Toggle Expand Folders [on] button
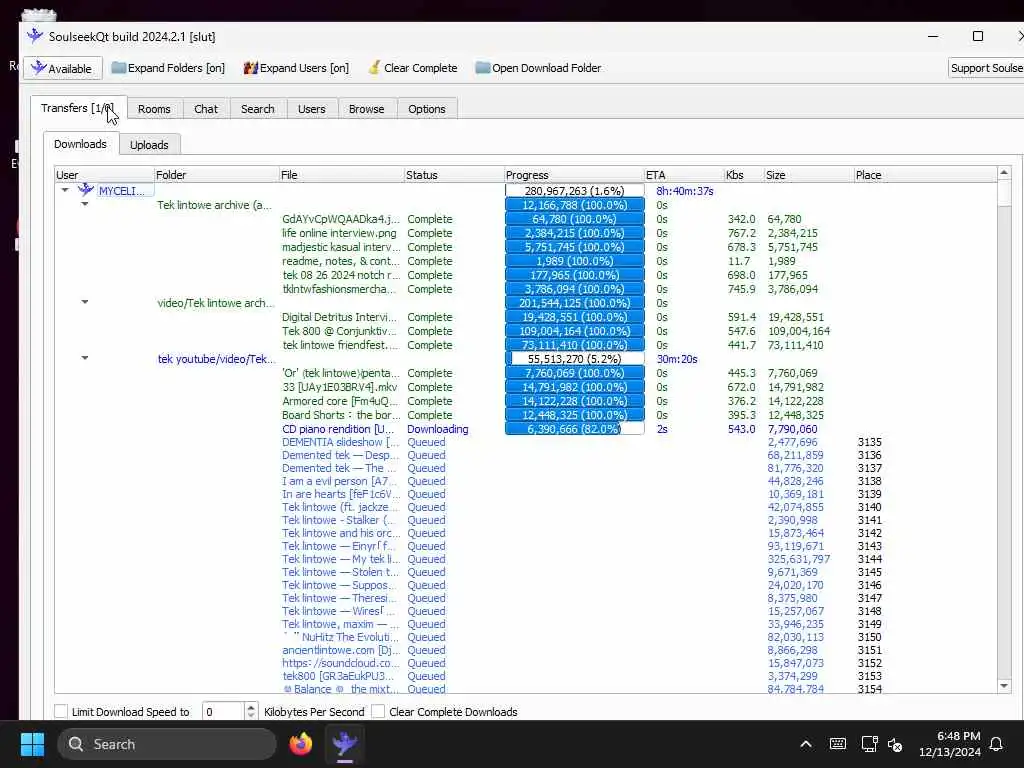Image resolution: width=1024 pixels, height=768 pixels. point(168,68)
